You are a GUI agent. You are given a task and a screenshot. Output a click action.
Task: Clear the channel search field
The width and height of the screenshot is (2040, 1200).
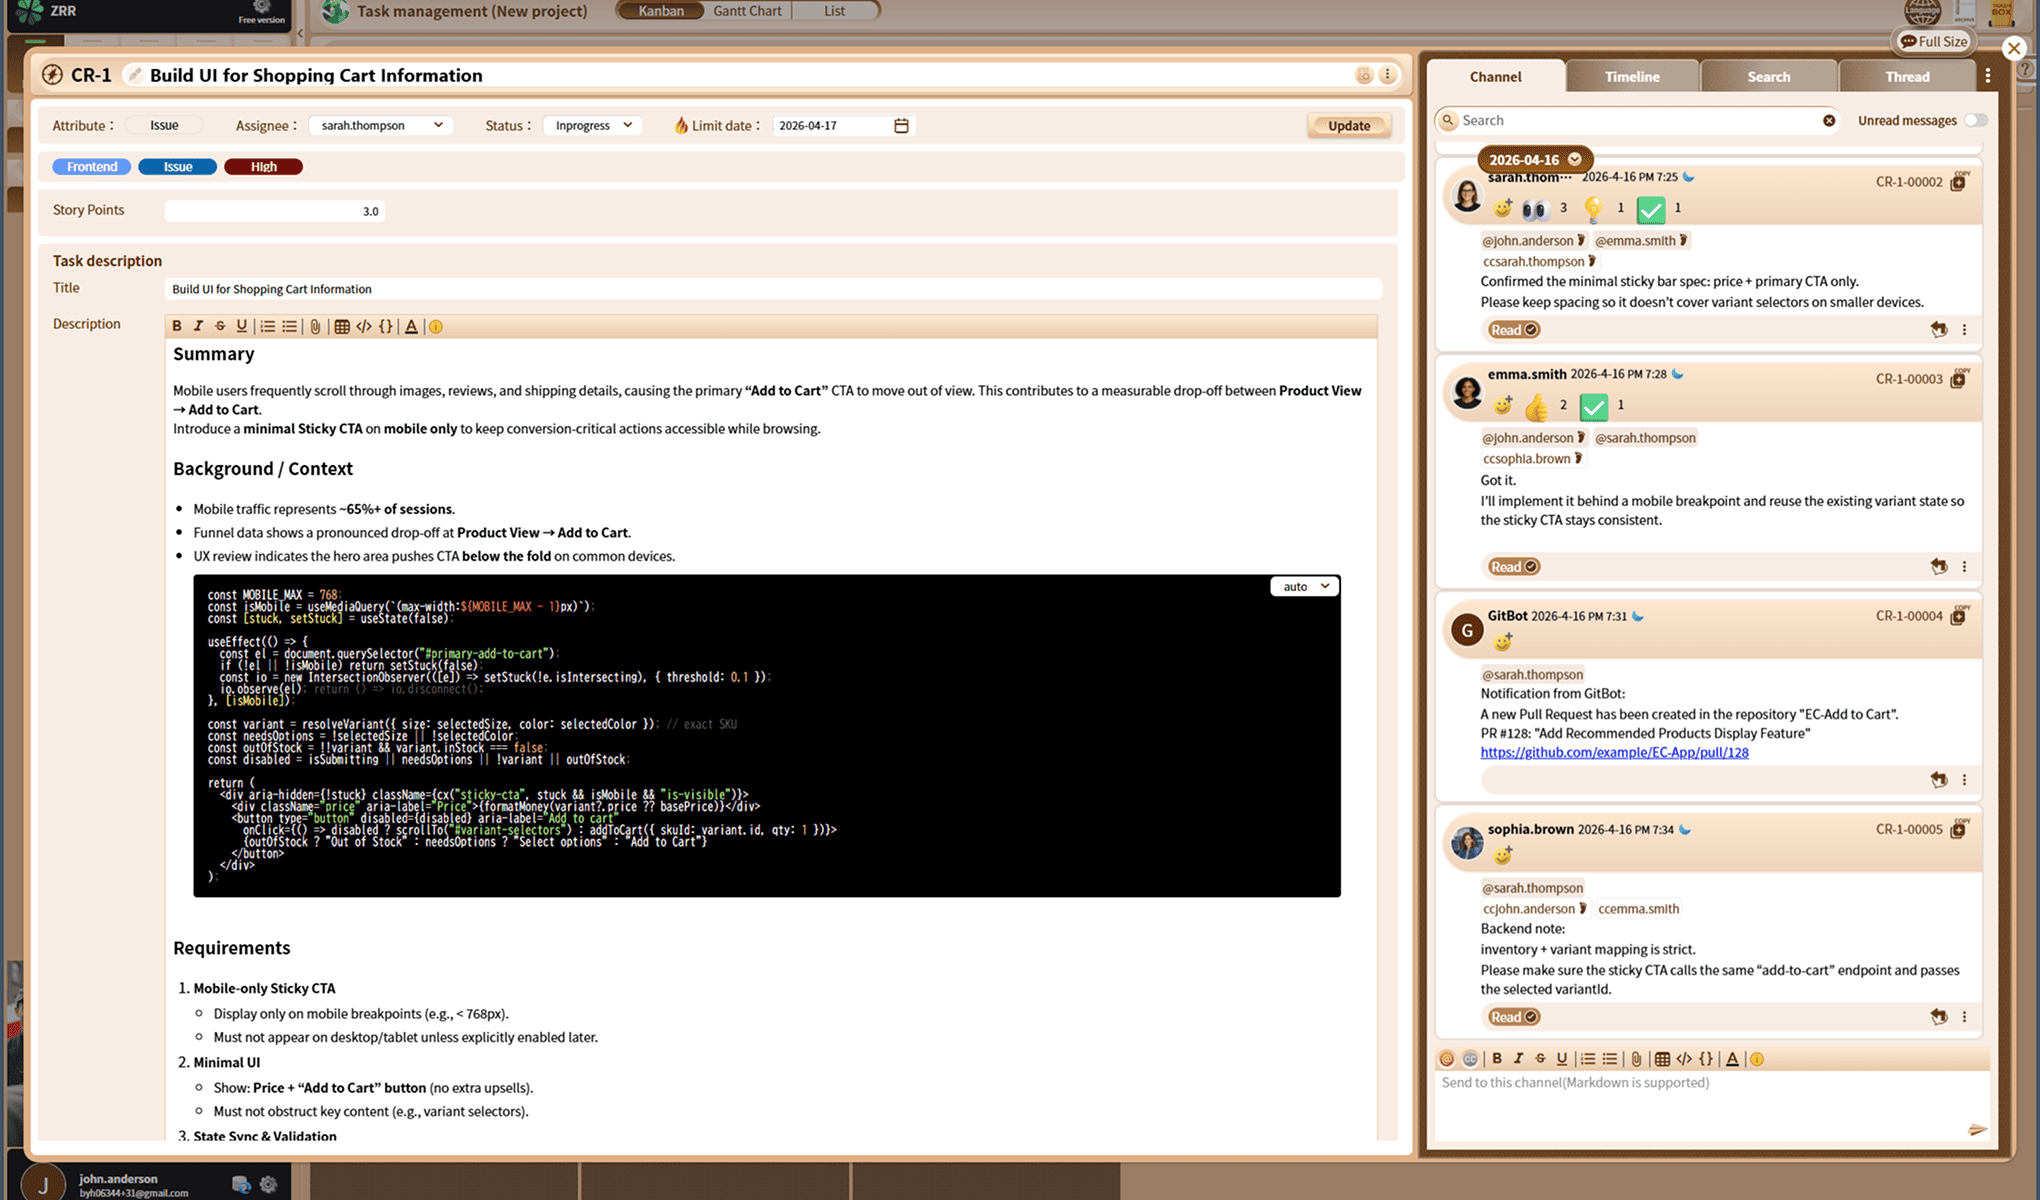(1829, 120)
